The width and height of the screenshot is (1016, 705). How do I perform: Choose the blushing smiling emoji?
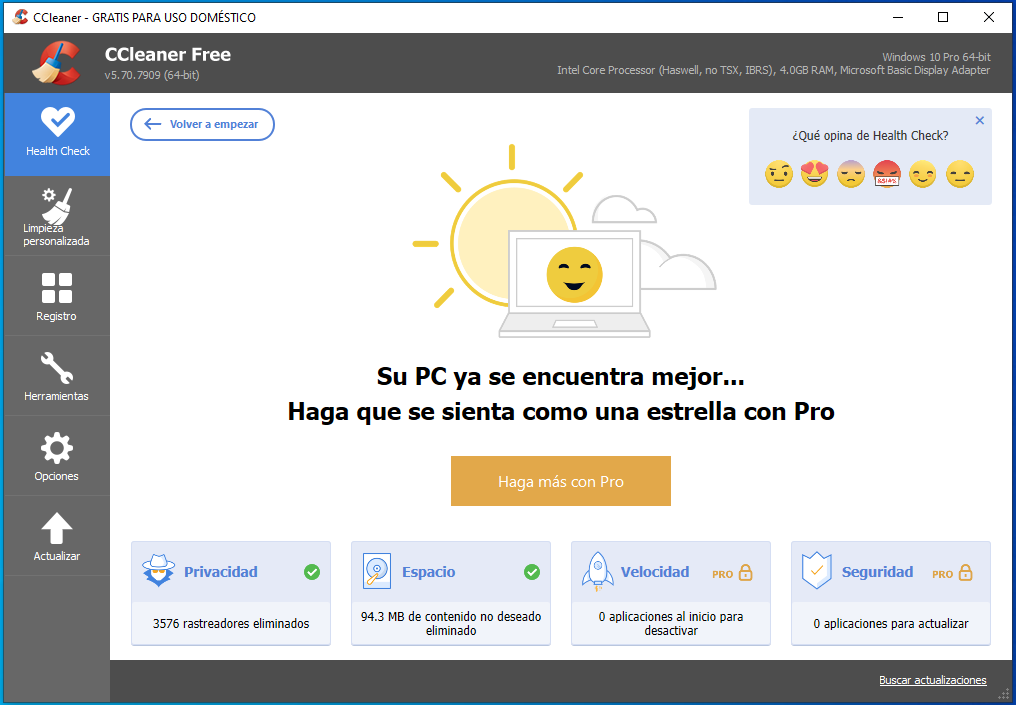[x=923, y=174]
